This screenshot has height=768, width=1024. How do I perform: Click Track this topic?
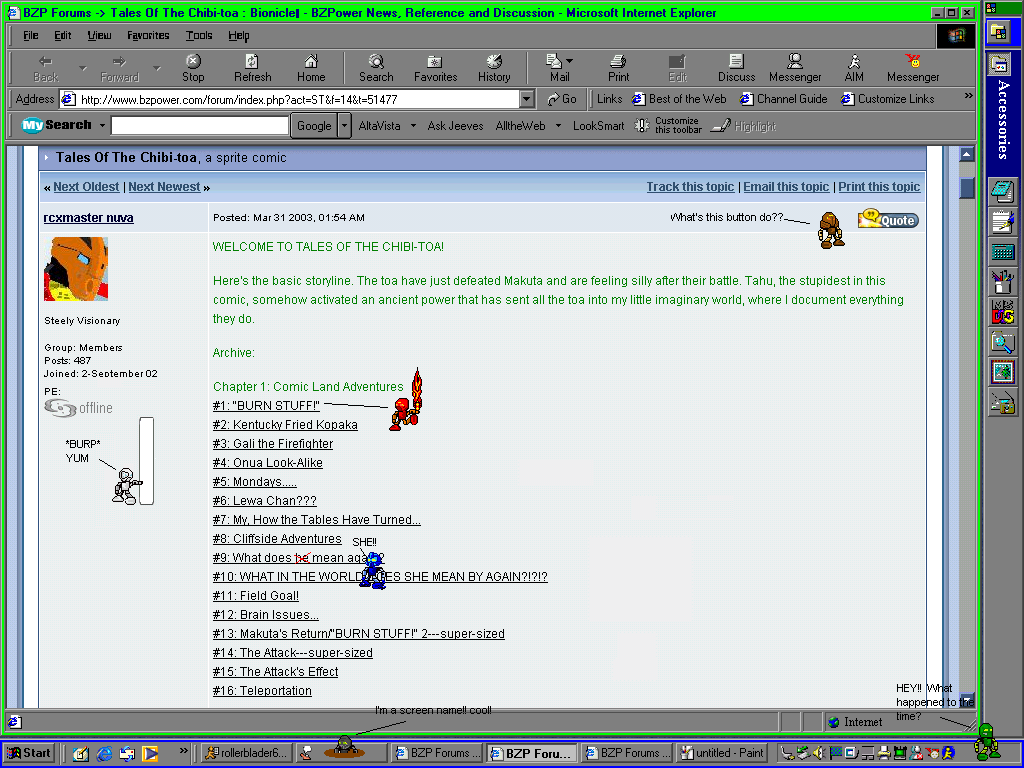[x=690, y=187]
